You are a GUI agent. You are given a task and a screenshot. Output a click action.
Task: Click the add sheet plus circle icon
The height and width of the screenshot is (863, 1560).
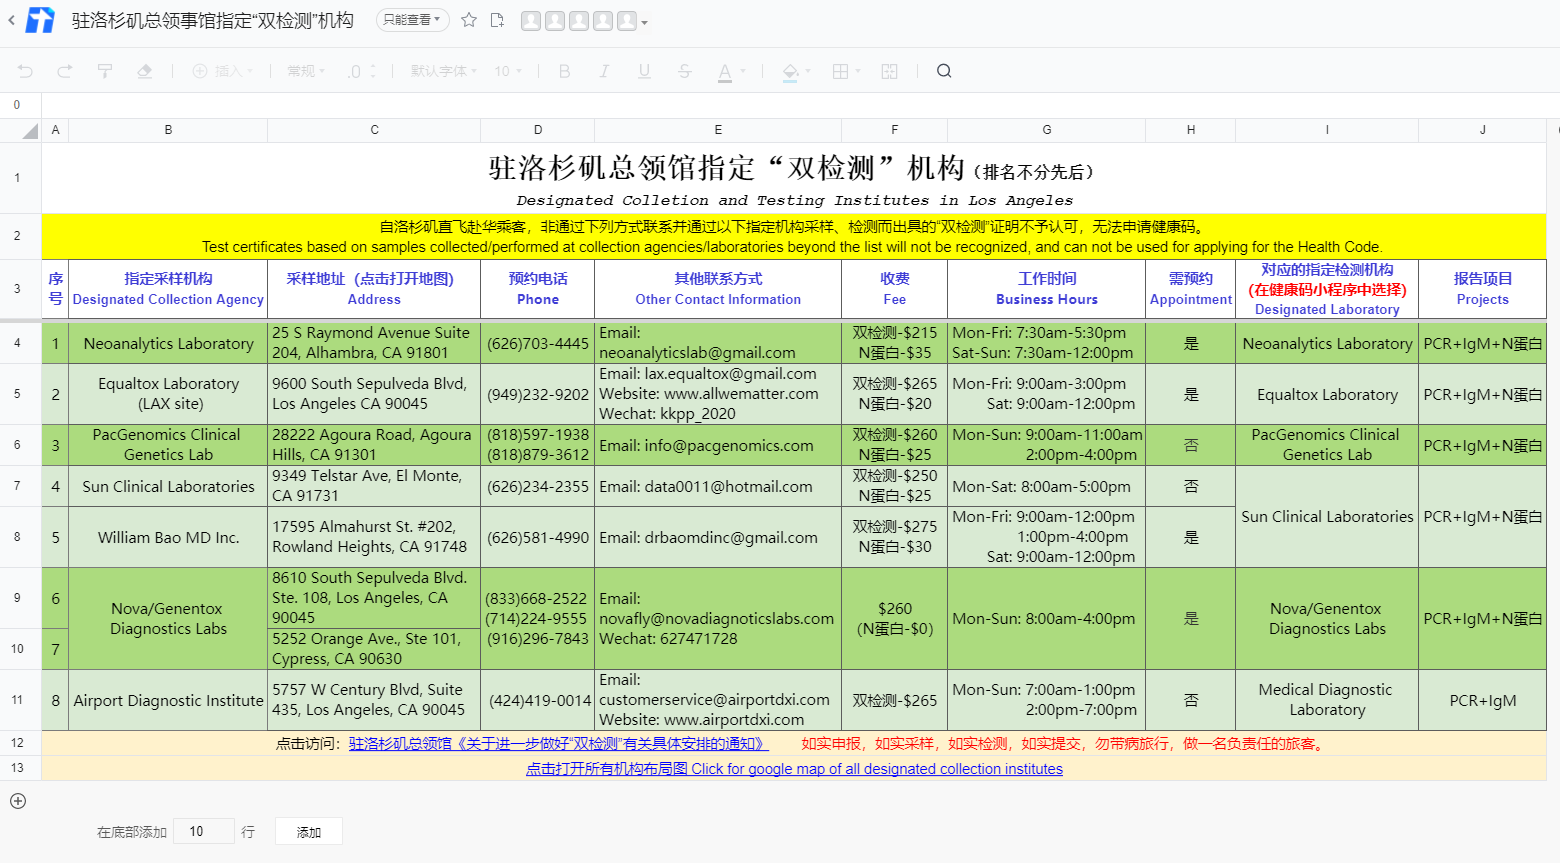pos(18,801)
